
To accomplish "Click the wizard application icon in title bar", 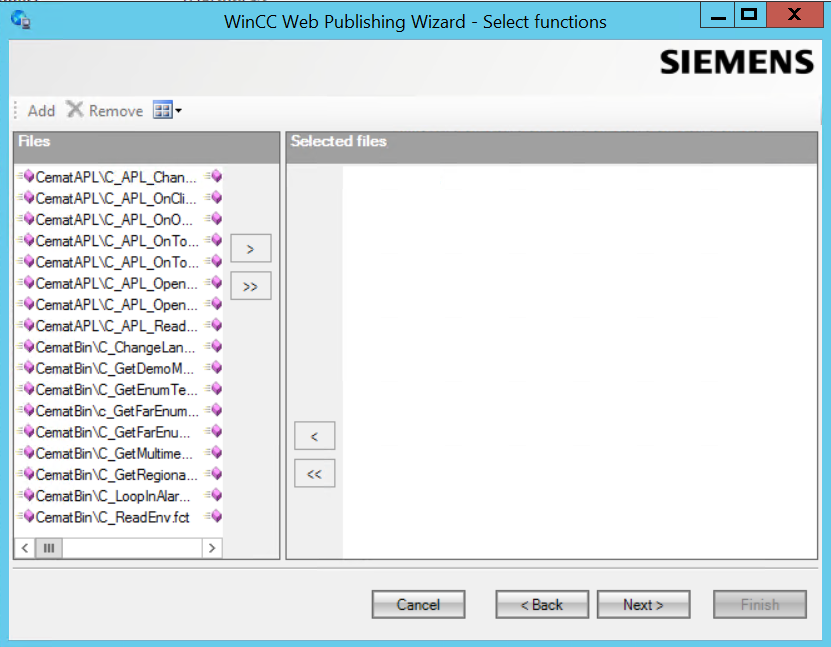I will pos(21,20).
